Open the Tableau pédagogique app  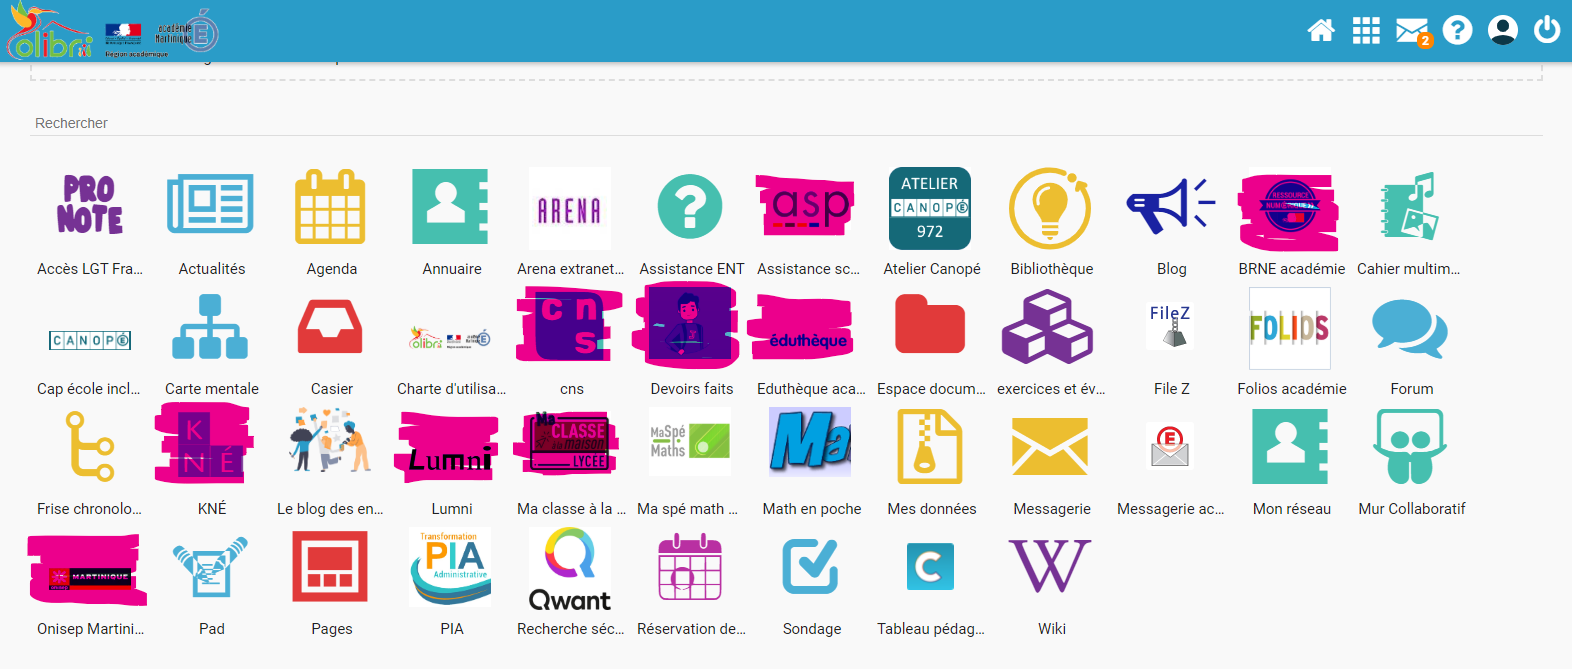pos(930,566)
